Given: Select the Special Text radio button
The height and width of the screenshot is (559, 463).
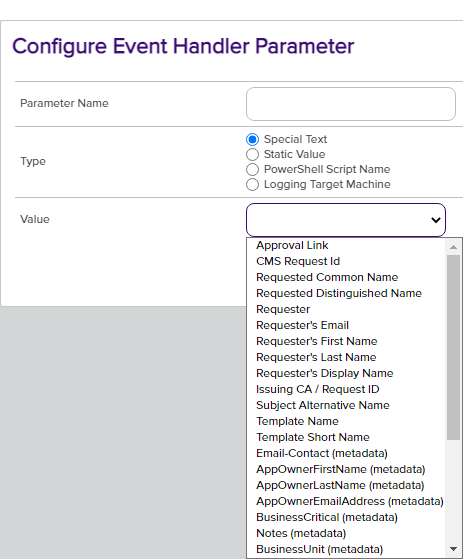Looking at the screenshot, I should [x=252, y=139].
